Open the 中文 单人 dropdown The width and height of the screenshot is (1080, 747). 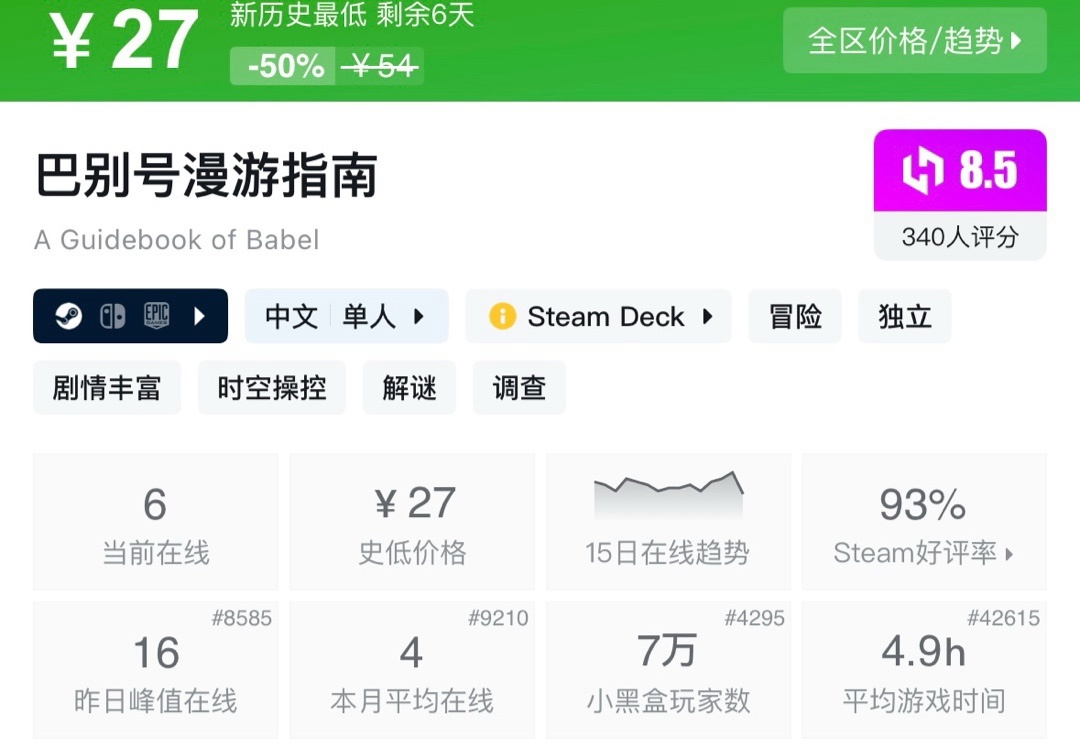point(346,316)
